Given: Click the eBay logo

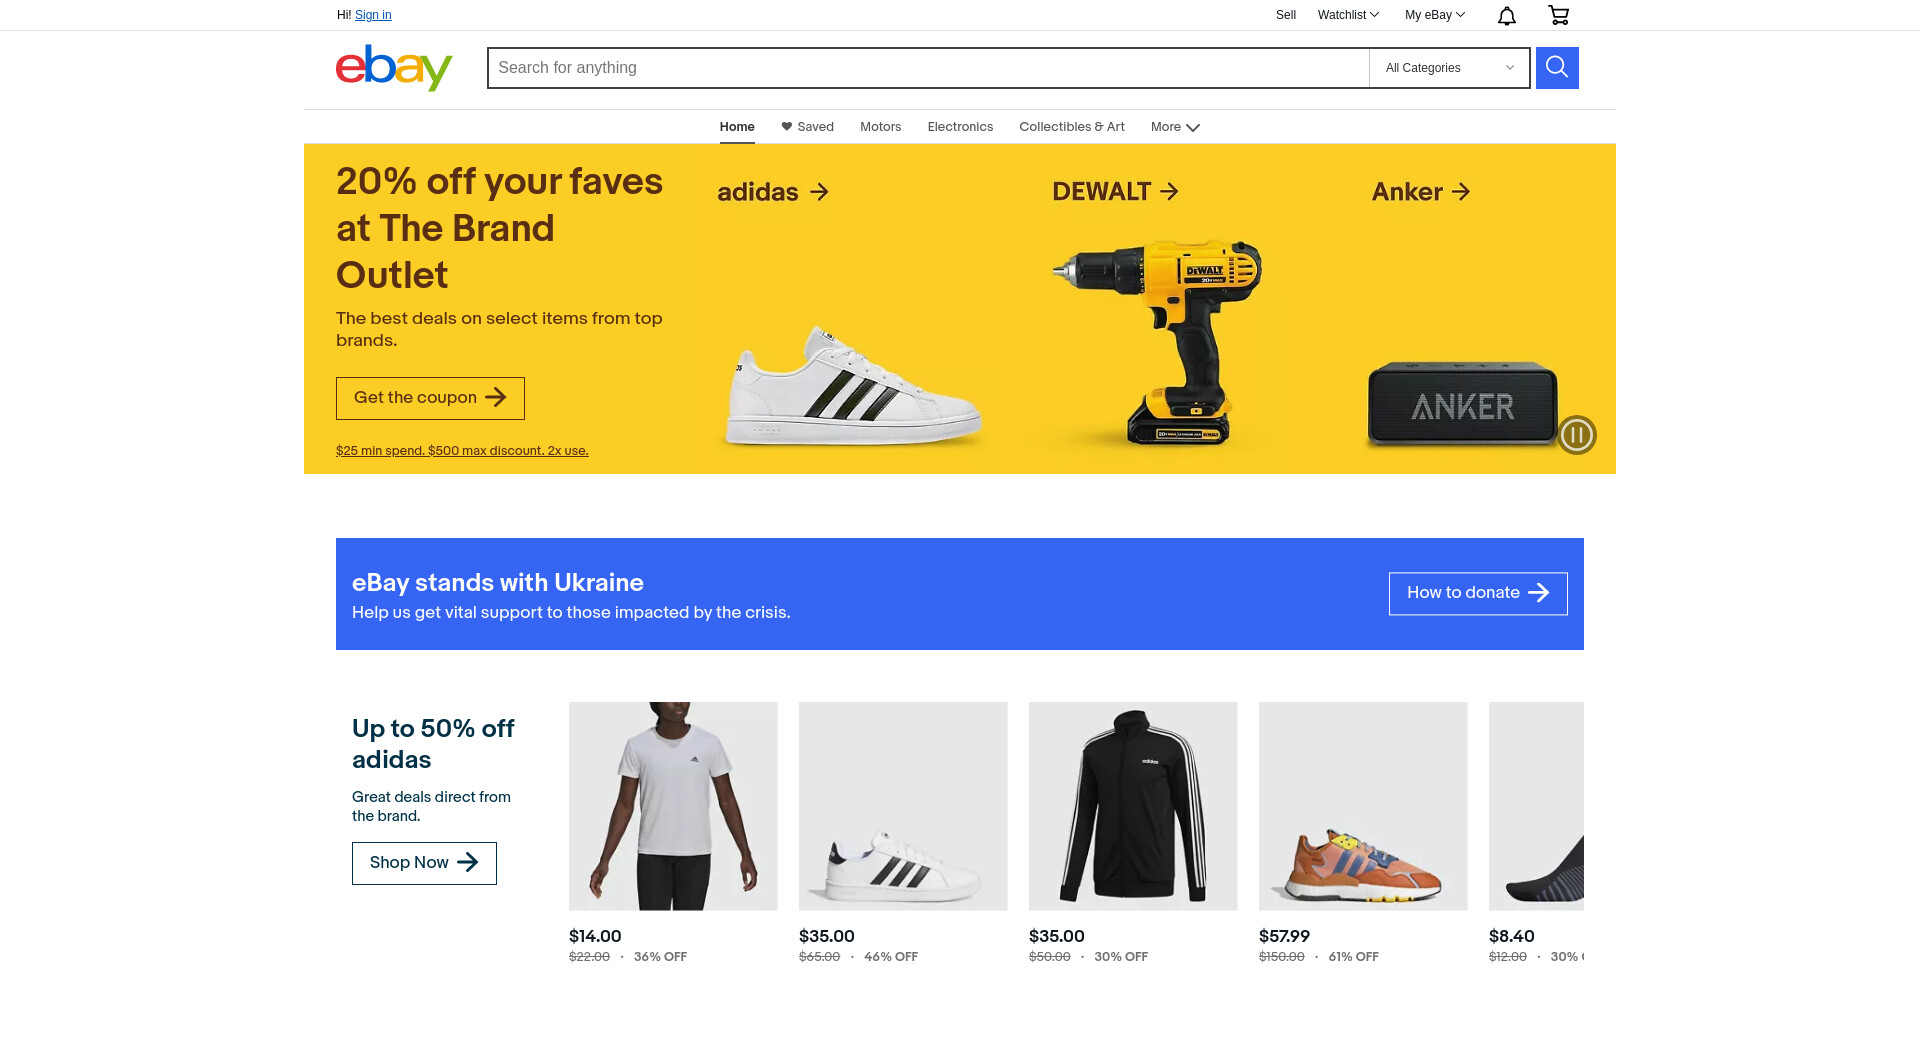Looking at the screenshot, I should 394,68.
